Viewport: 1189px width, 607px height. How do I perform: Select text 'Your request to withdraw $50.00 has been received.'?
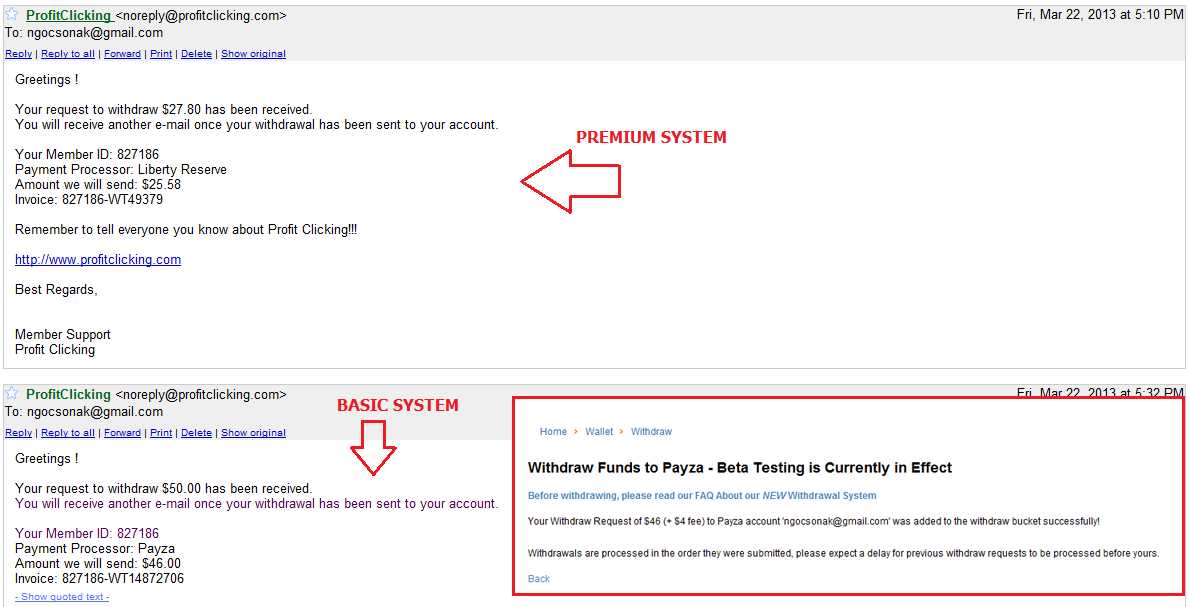coord(164,488)
